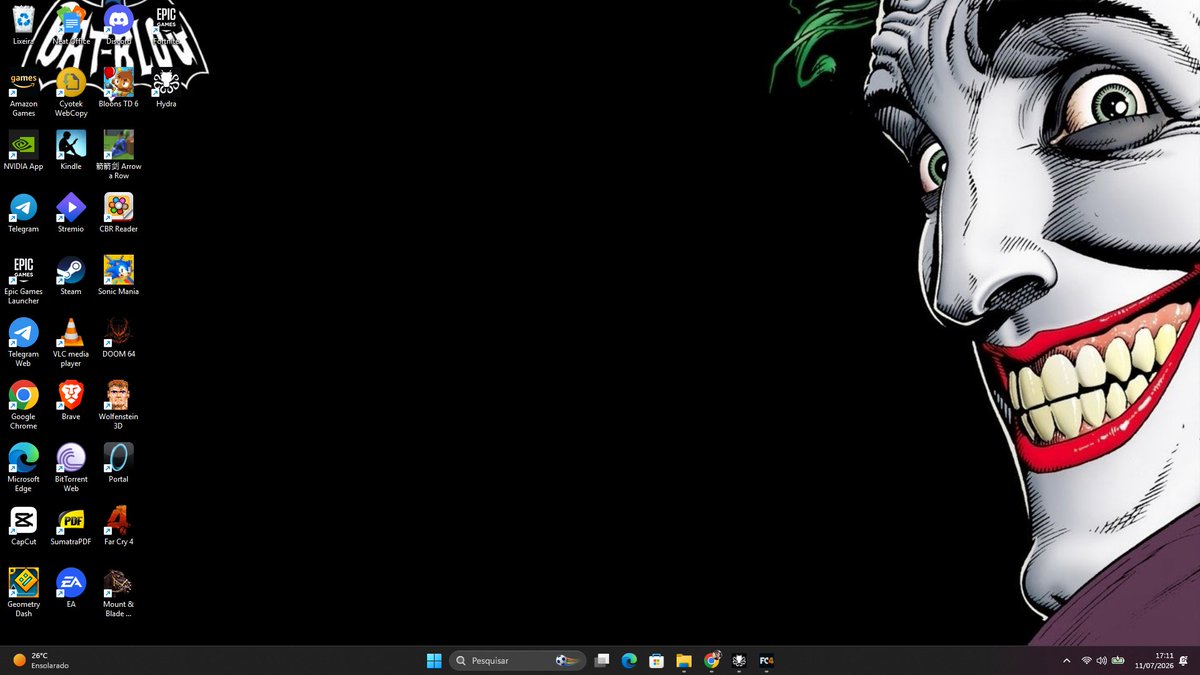Select the Epic Games Launcher shortcut
Screen dimensions: 1200x675
coord(23,280)
